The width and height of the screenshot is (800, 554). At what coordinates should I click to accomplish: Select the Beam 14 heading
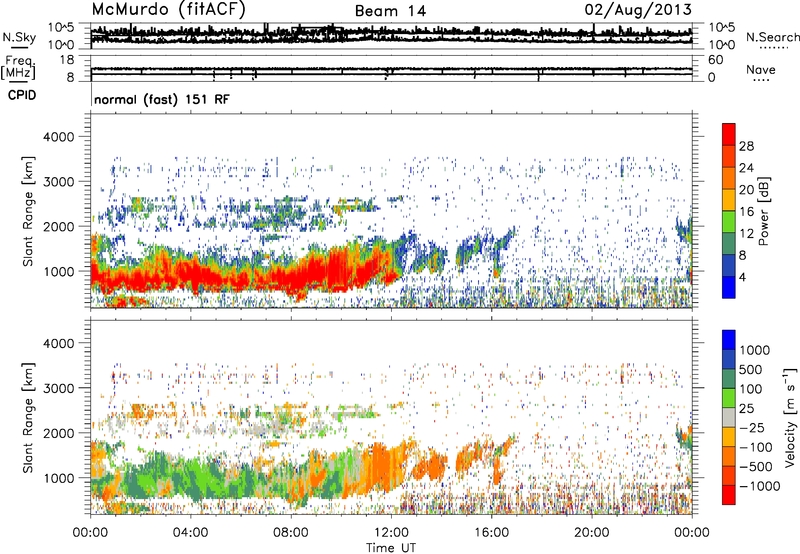click(x=390, y=11)
